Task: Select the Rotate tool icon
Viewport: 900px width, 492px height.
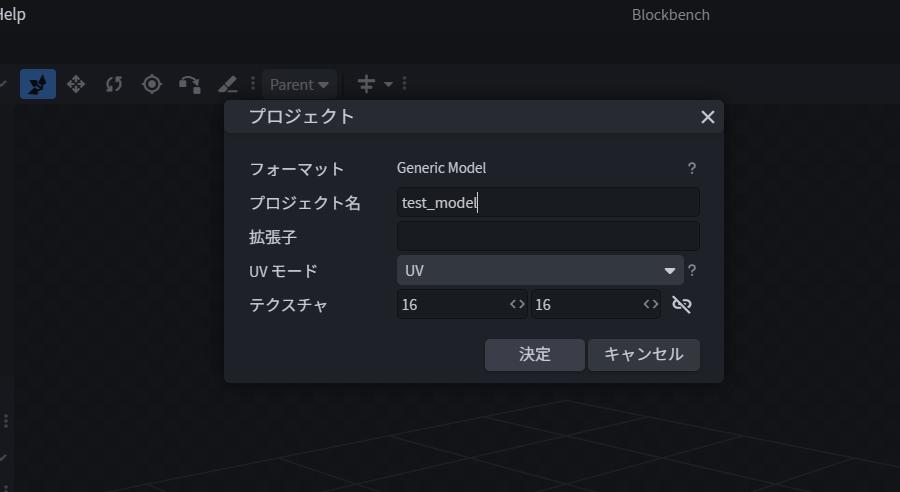Action: click(x=114, y=84)
